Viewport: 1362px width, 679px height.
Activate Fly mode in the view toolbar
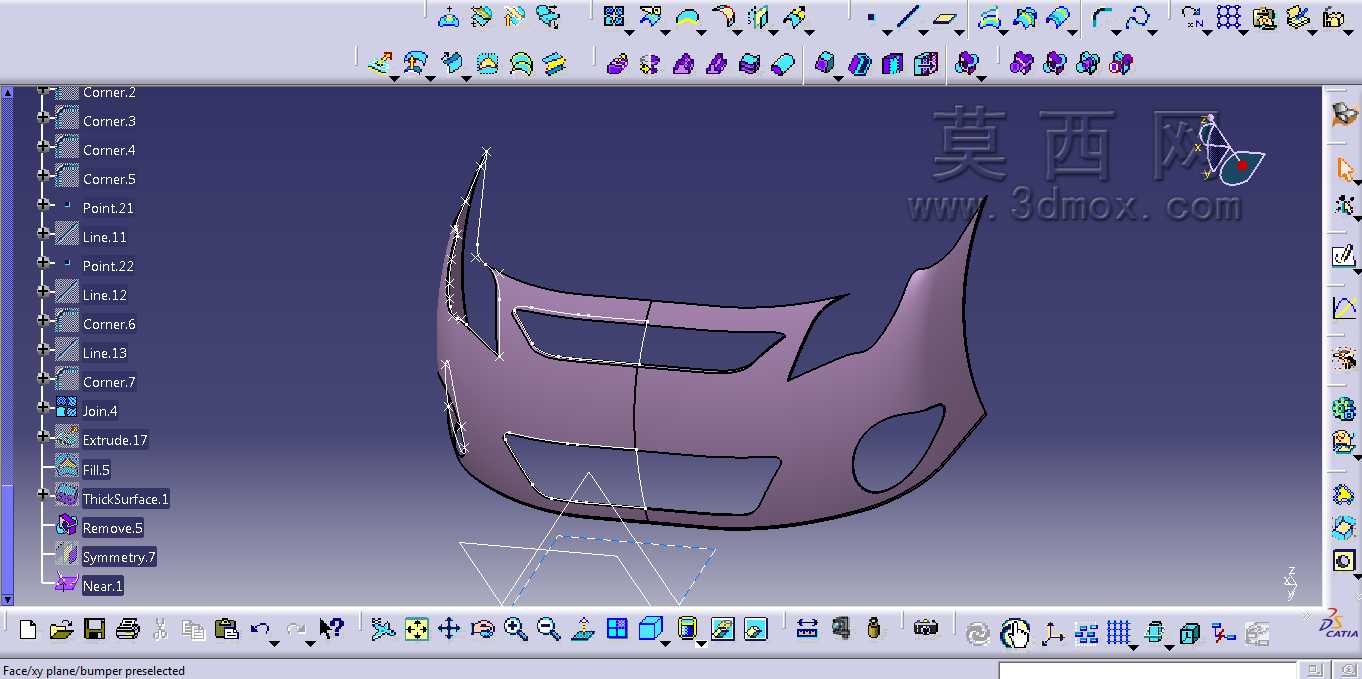383,629
